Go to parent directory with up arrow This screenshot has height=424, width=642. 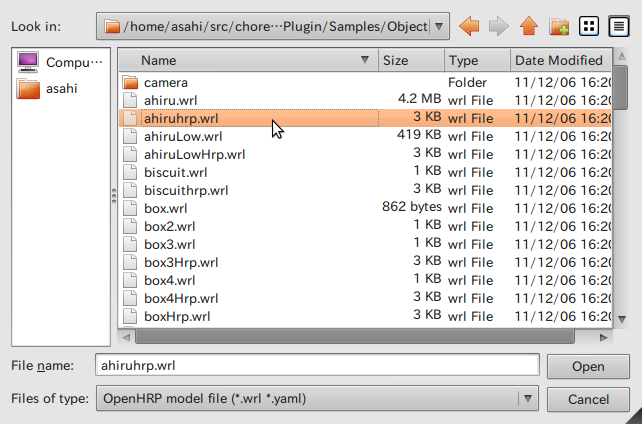click(529, 26)
